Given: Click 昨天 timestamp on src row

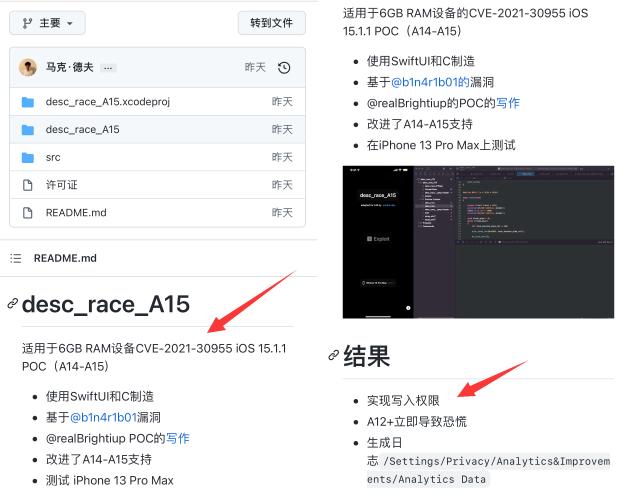Looking at the screenshot, I should pos(282,157).
